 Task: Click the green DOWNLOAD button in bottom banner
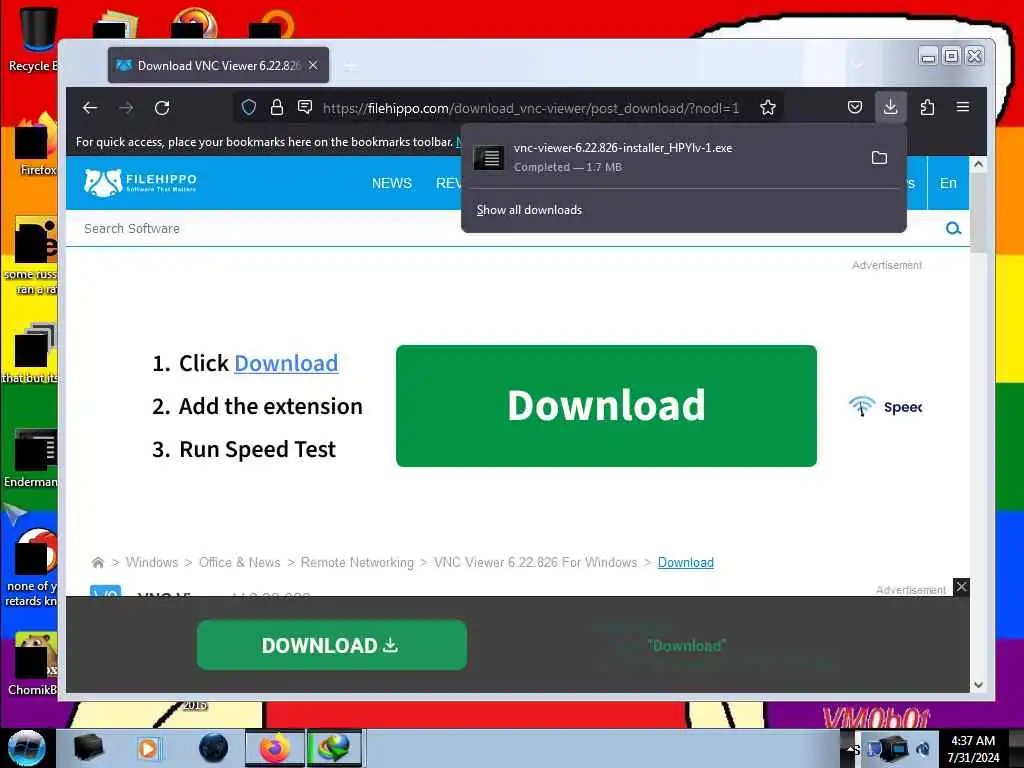pyautogui.click(x=332, y=645)
